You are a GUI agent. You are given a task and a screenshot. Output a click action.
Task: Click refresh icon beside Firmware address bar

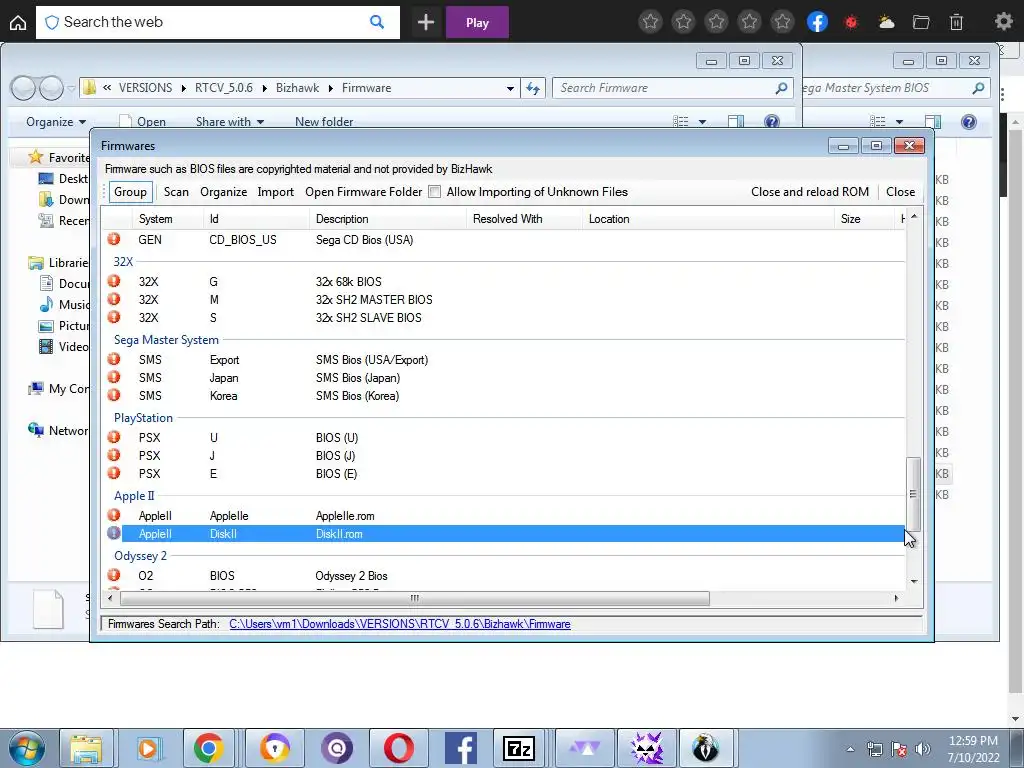533,88
